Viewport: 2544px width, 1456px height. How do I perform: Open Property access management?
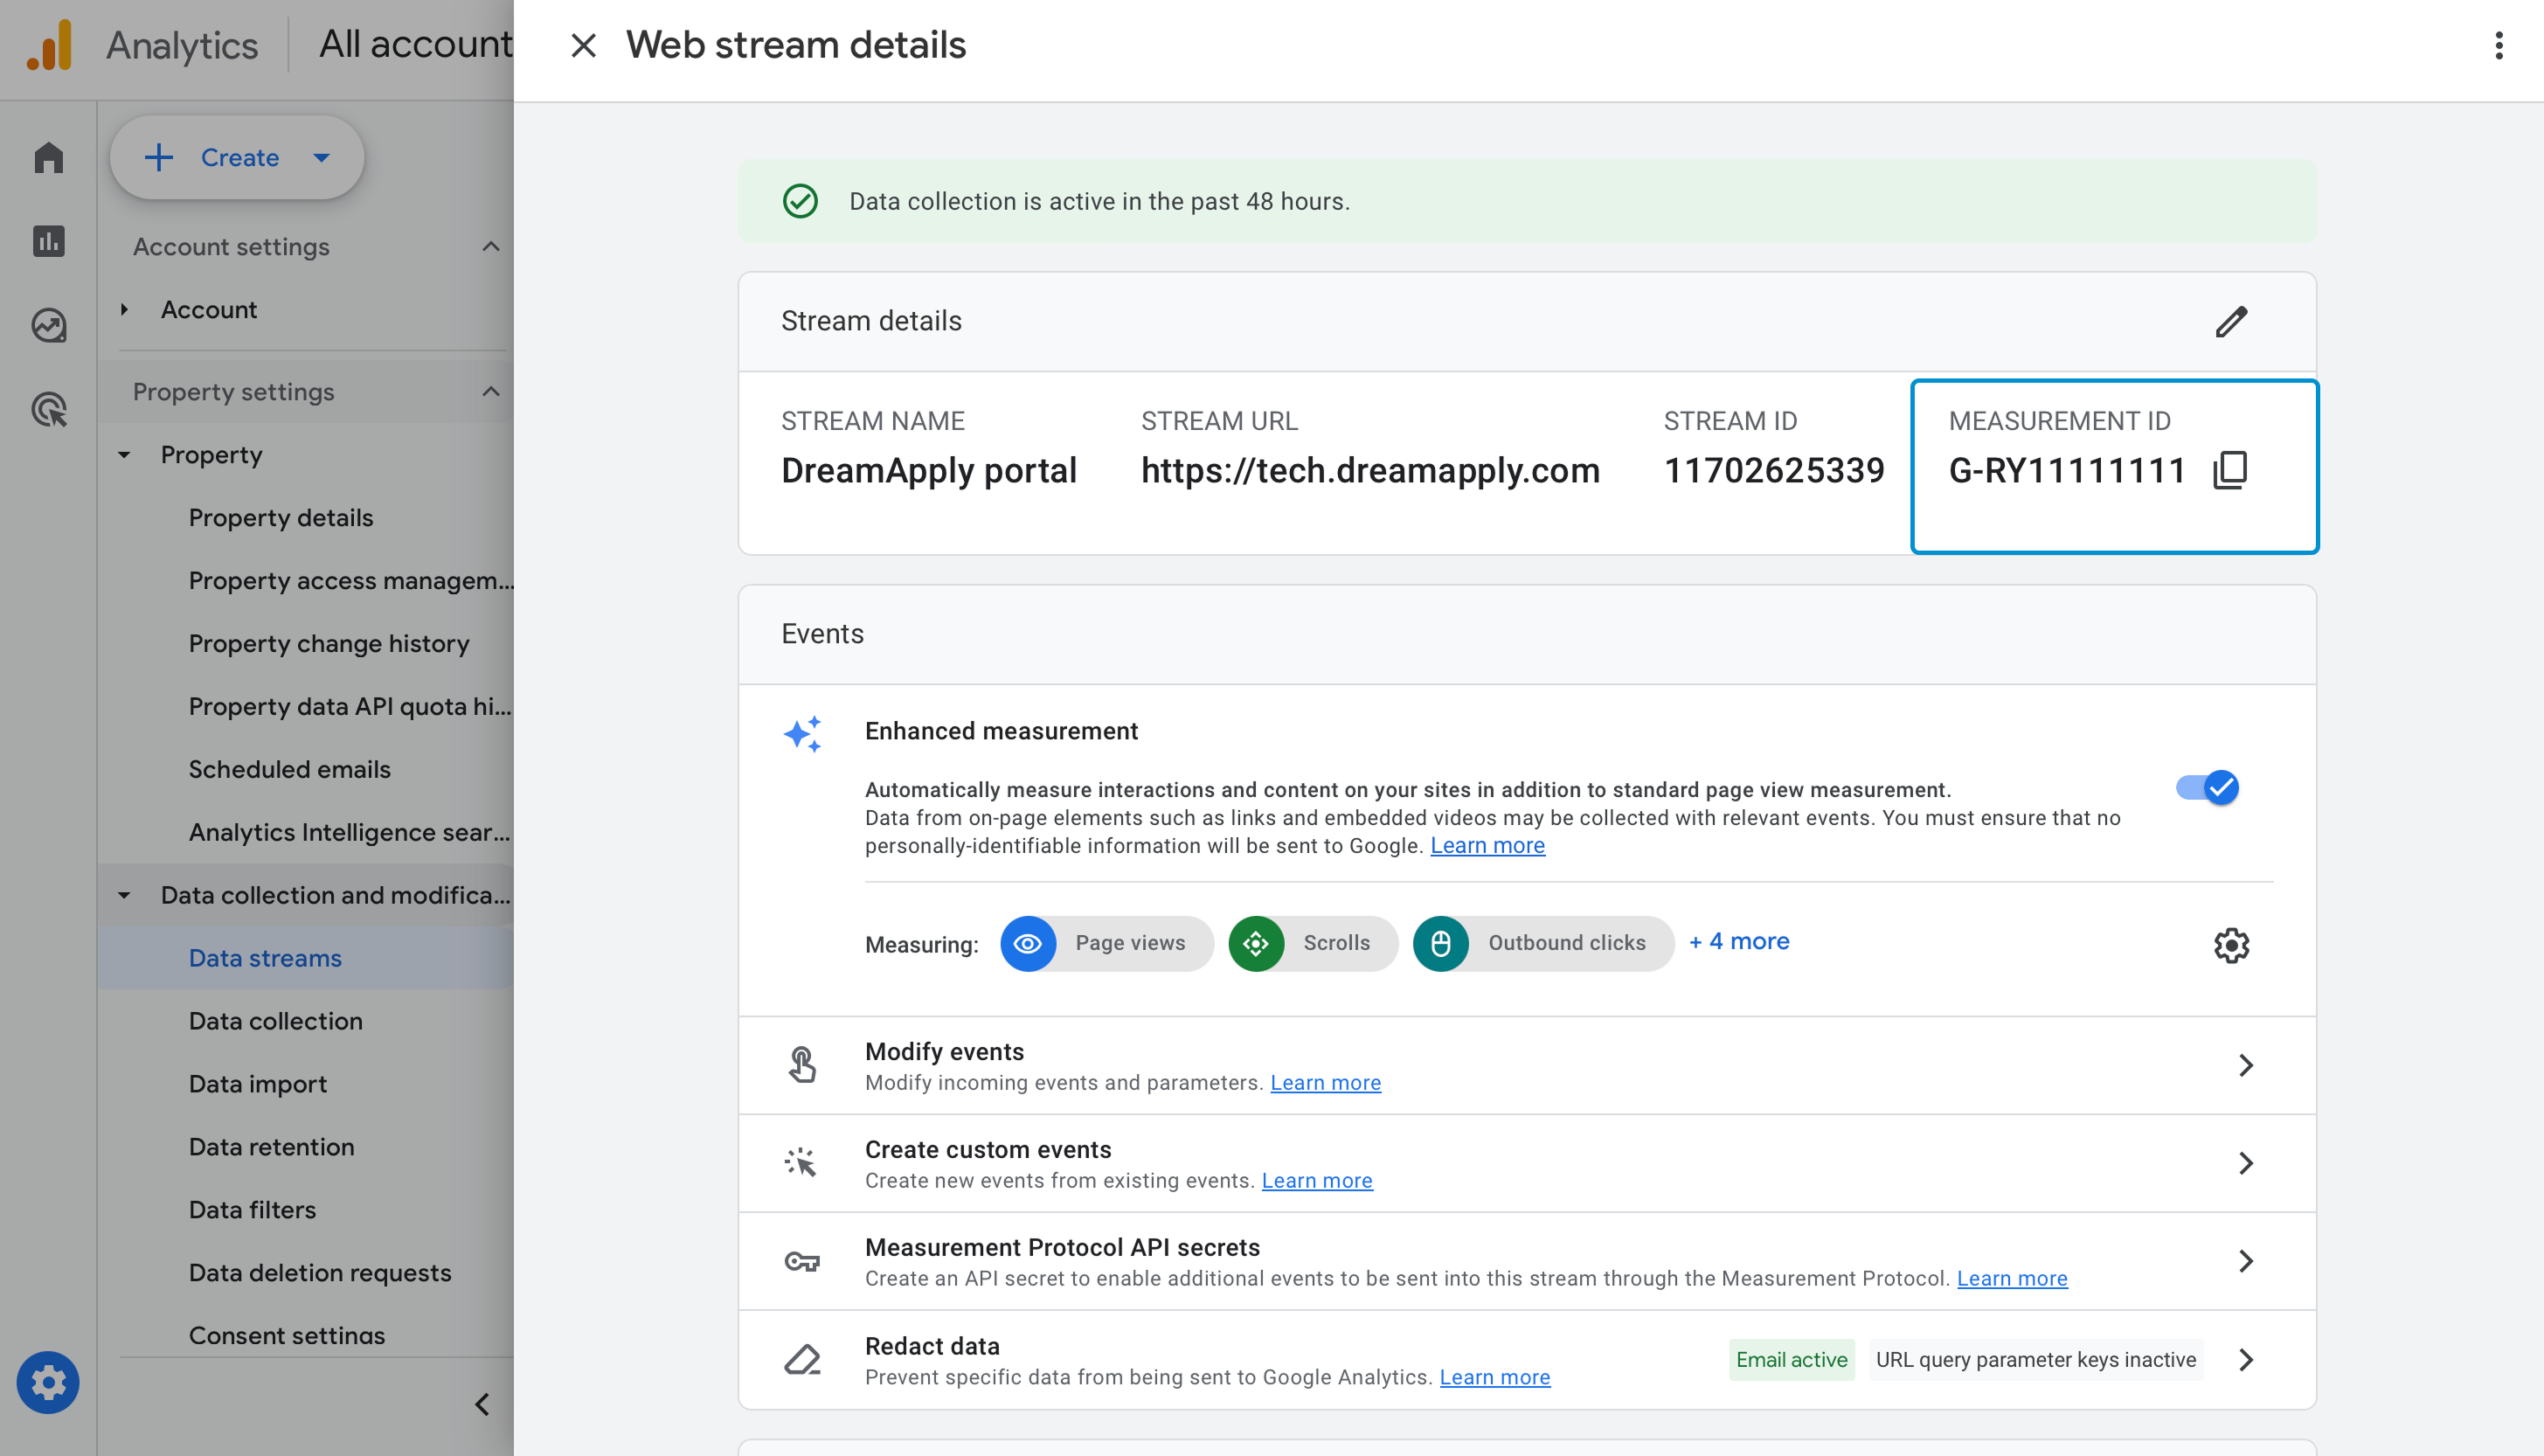pos(351,581)
